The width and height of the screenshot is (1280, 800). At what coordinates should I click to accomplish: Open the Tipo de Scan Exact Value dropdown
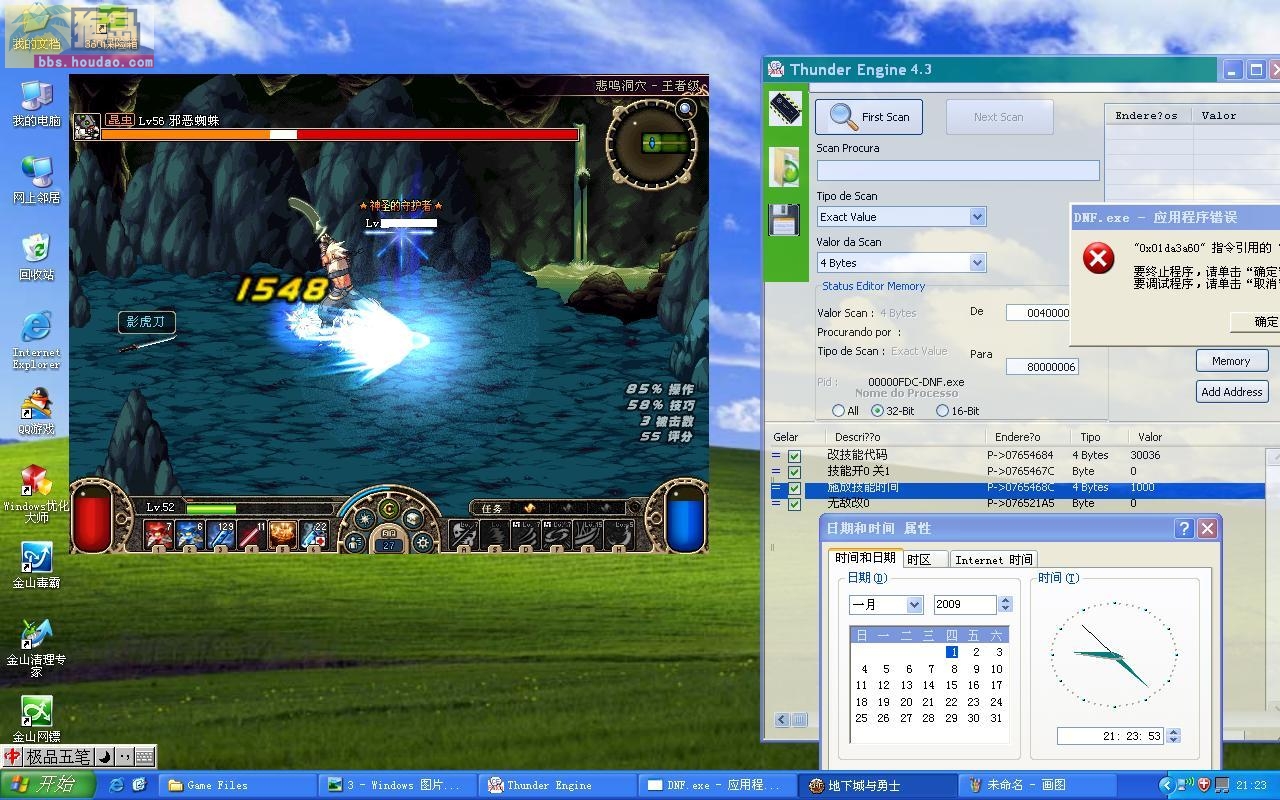click(977, 217)
